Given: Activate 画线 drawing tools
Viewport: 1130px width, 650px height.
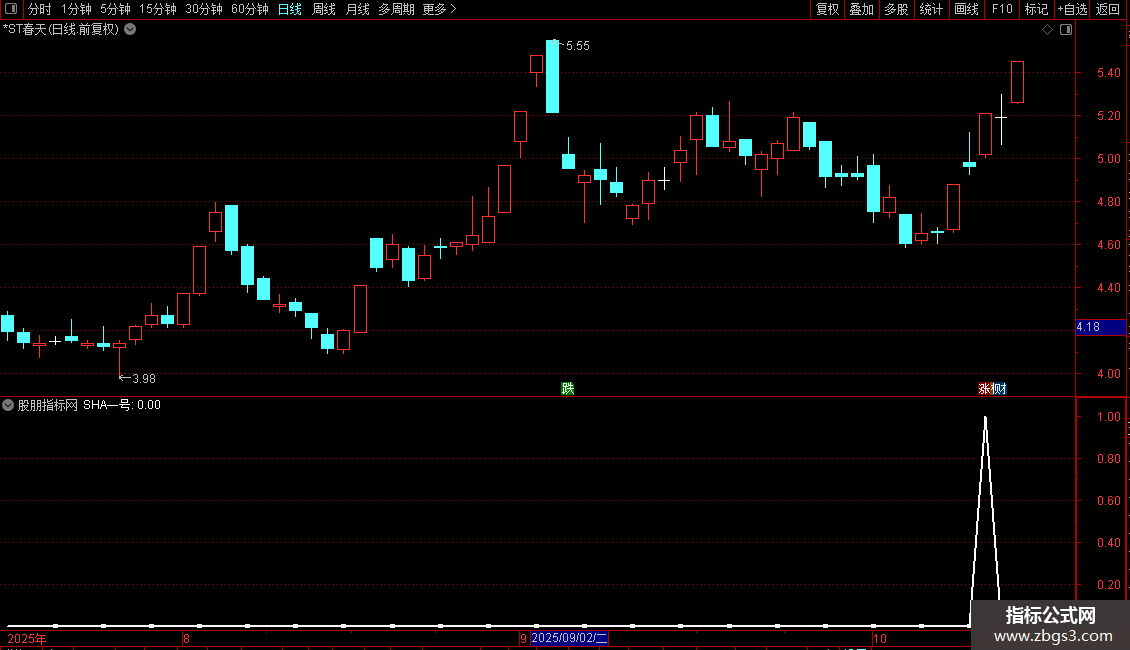Looking at the screenshot, I should pyautogui.click(x=966, y=9).
